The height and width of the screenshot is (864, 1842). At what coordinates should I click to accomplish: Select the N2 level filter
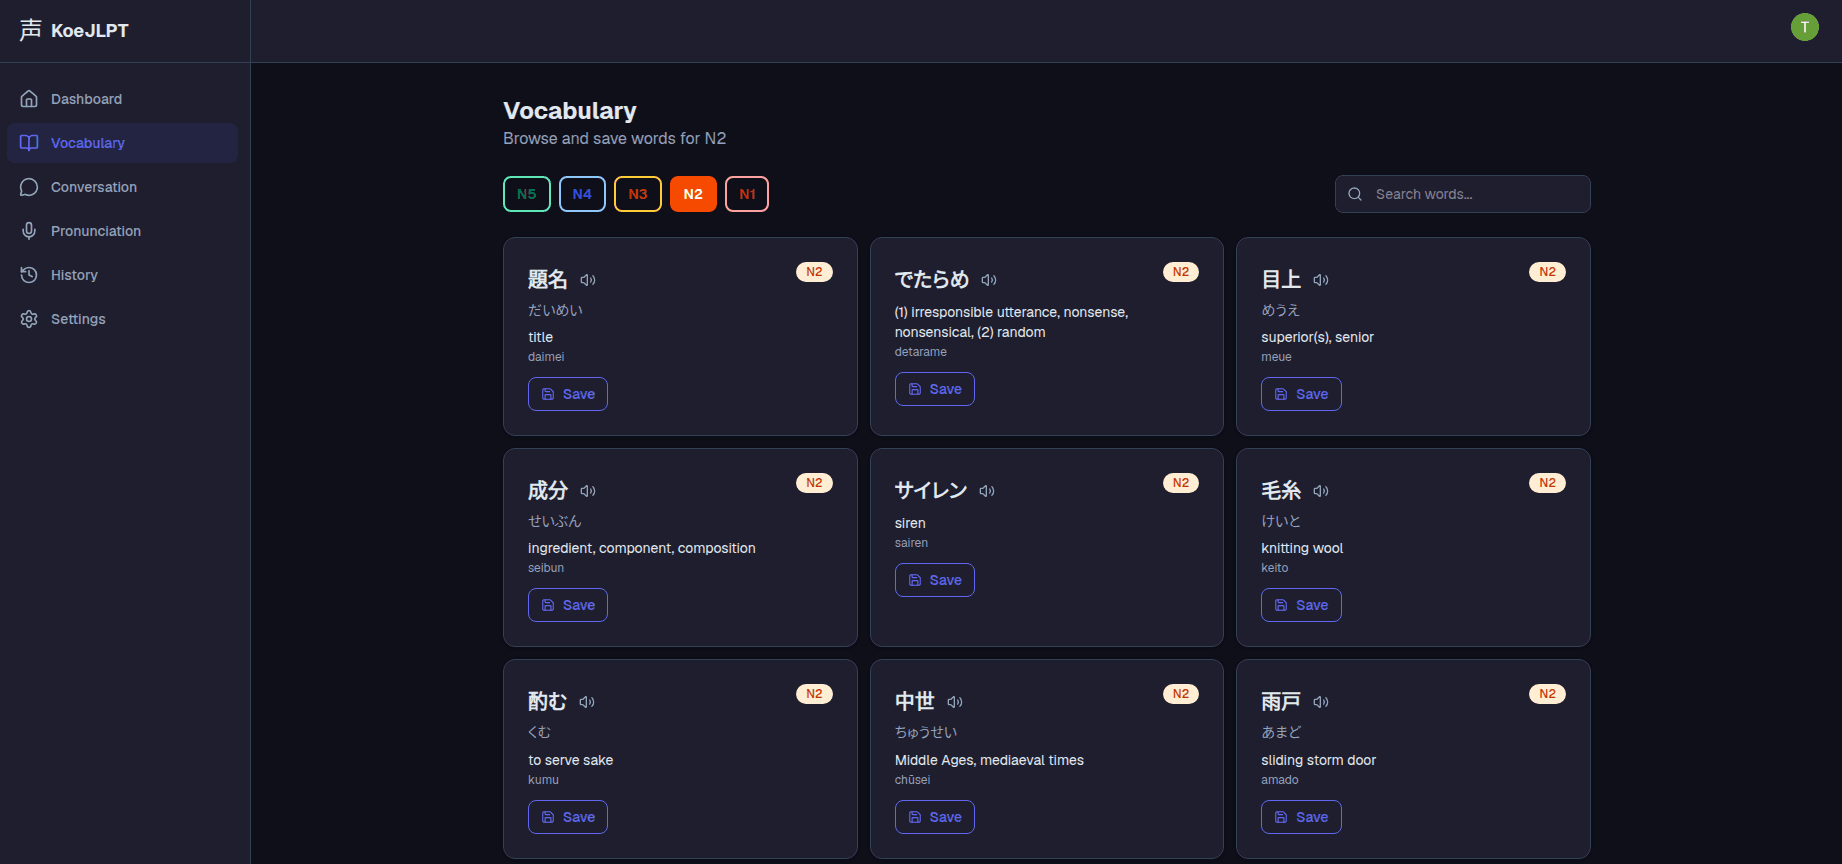[x=693, y=194]
